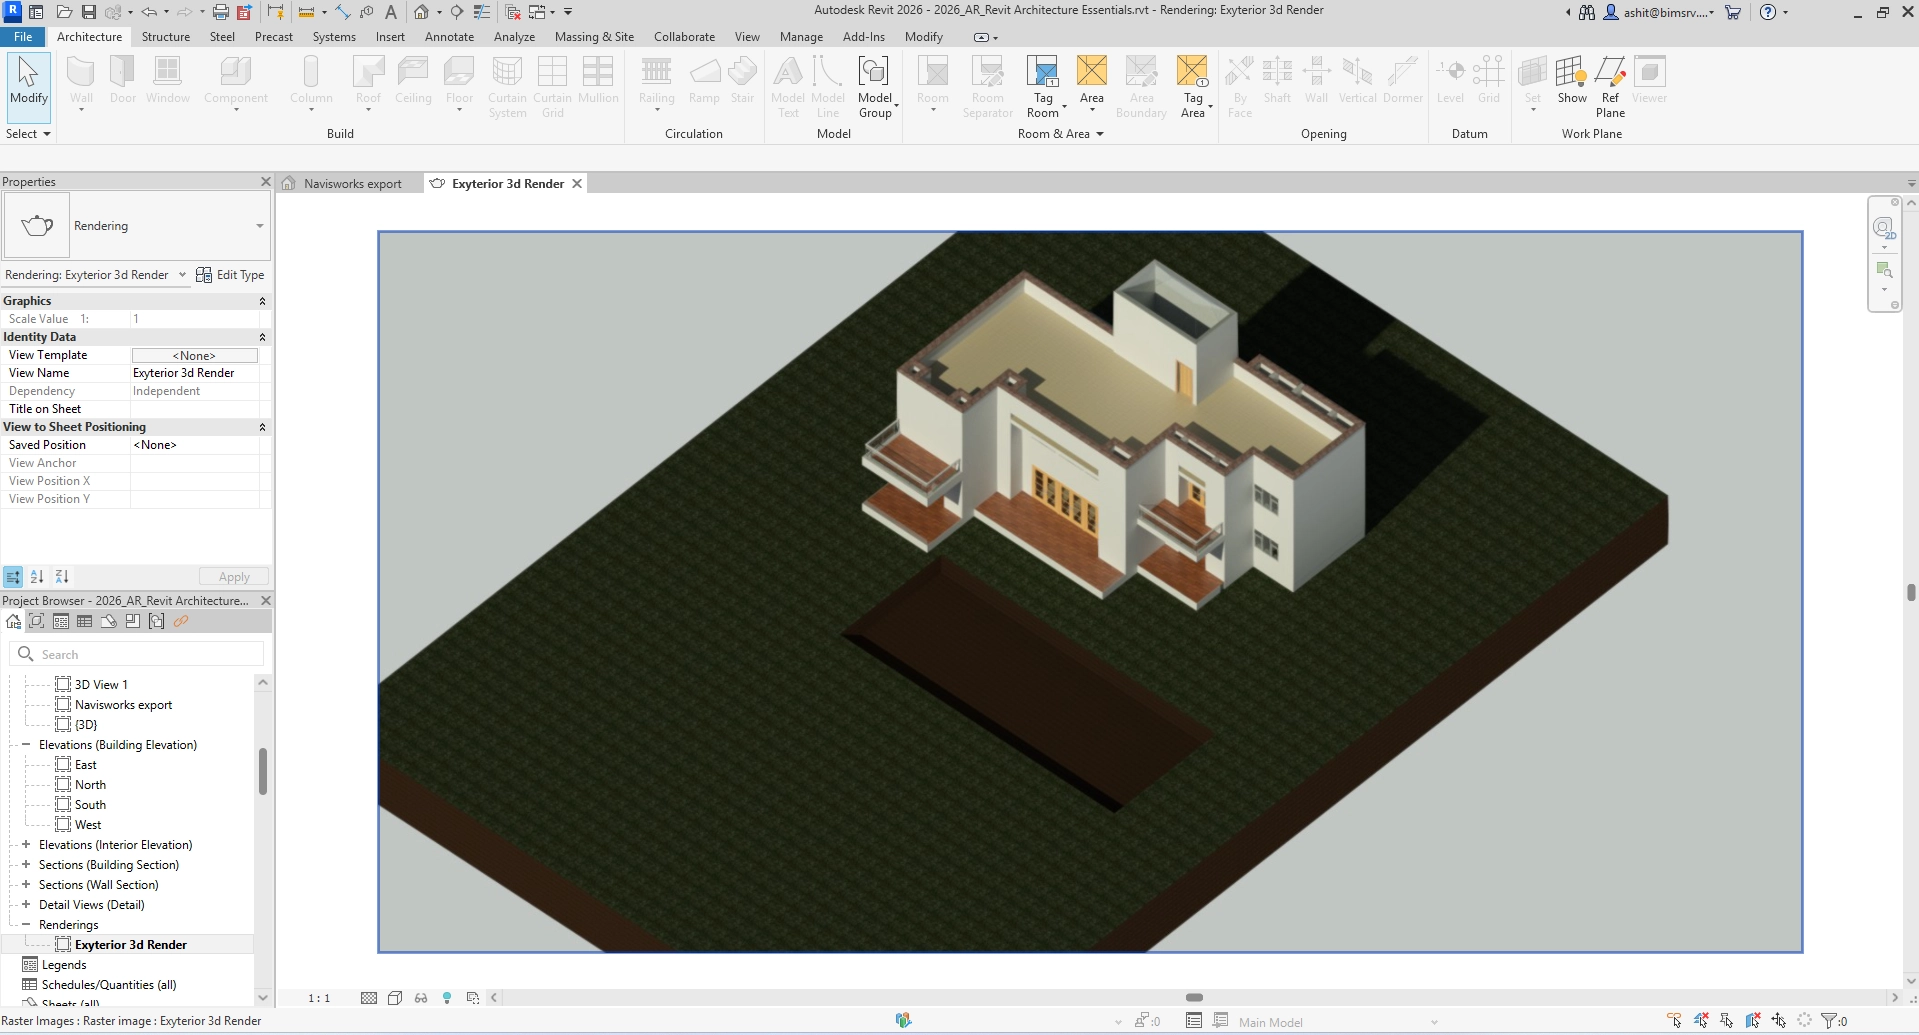Click the Project Browser vertical scrollbar thumb
Image resolution: width=1919 pixels, height=1035 pixels.
pos(263,771)
